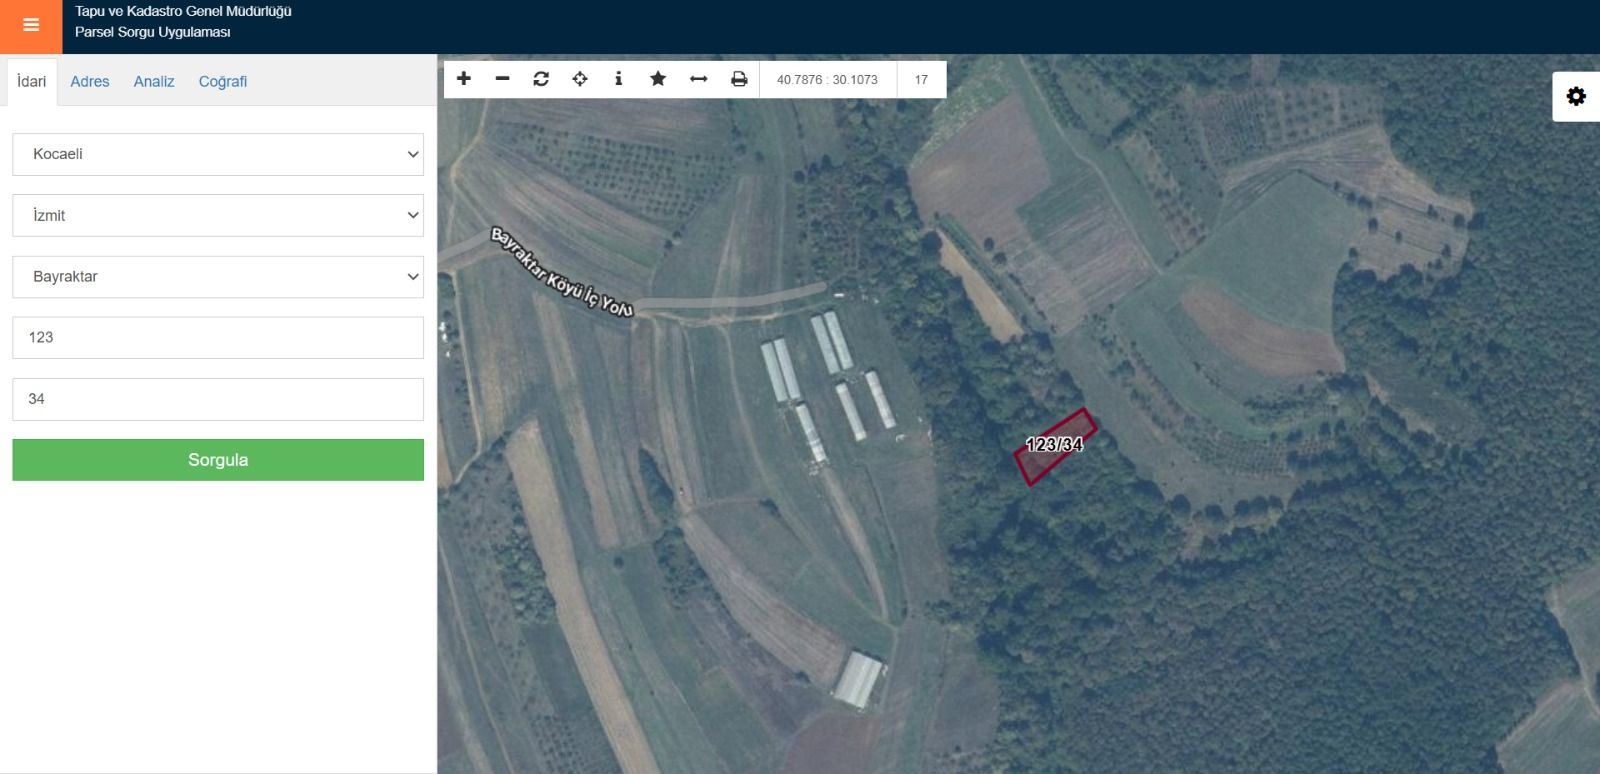Print the map with printer icon

(x=739, y=79)
